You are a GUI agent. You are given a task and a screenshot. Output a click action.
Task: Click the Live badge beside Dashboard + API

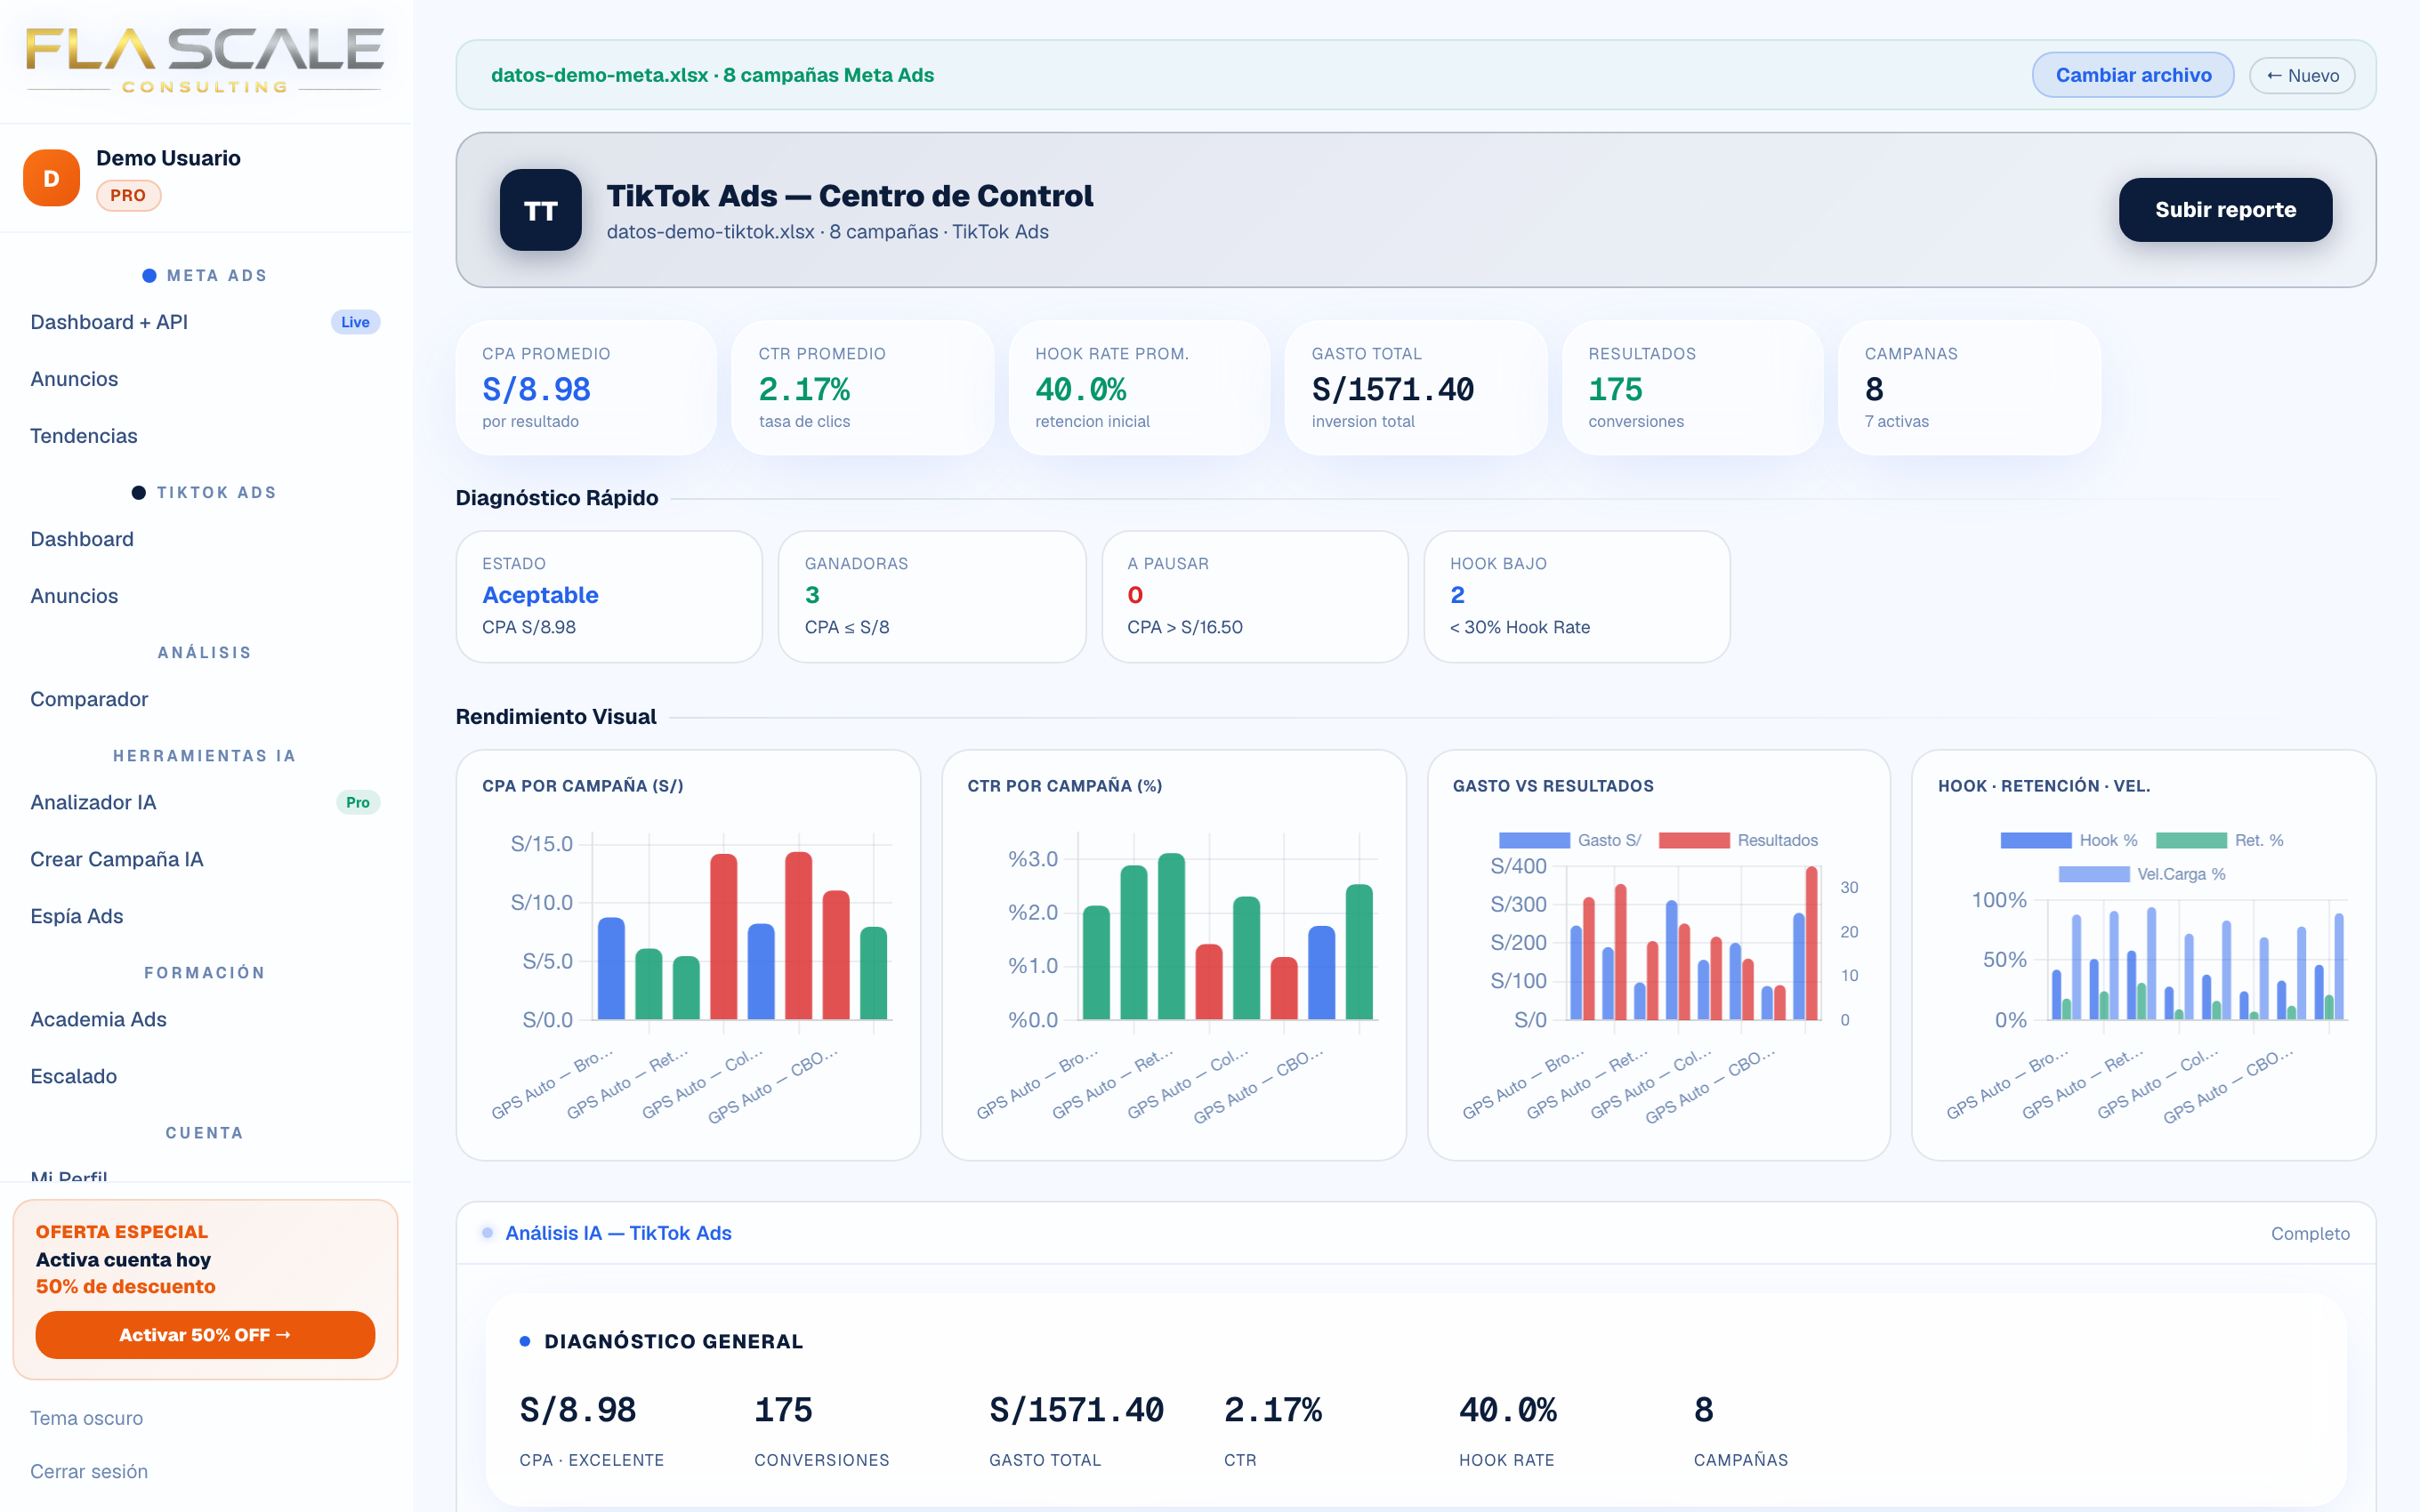coord(355,322)
